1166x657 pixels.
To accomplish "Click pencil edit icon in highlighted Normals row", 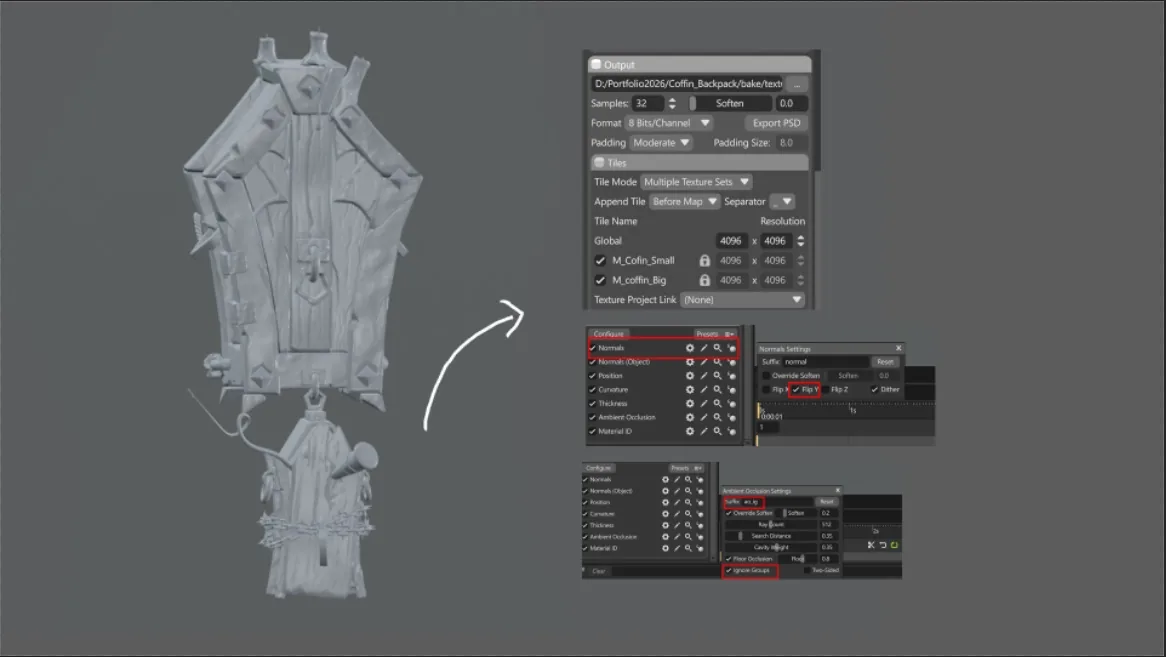I will 703,348.
